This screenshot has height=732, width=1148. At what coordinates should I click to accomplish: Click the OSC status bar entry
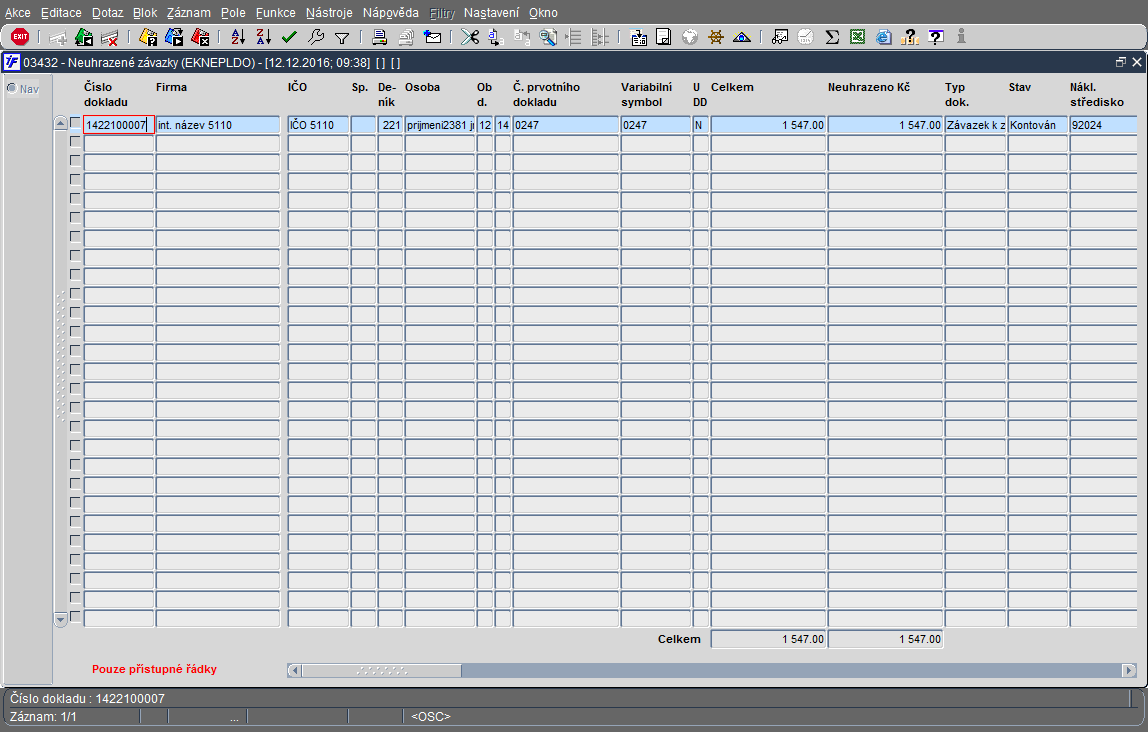pos(430,717)
